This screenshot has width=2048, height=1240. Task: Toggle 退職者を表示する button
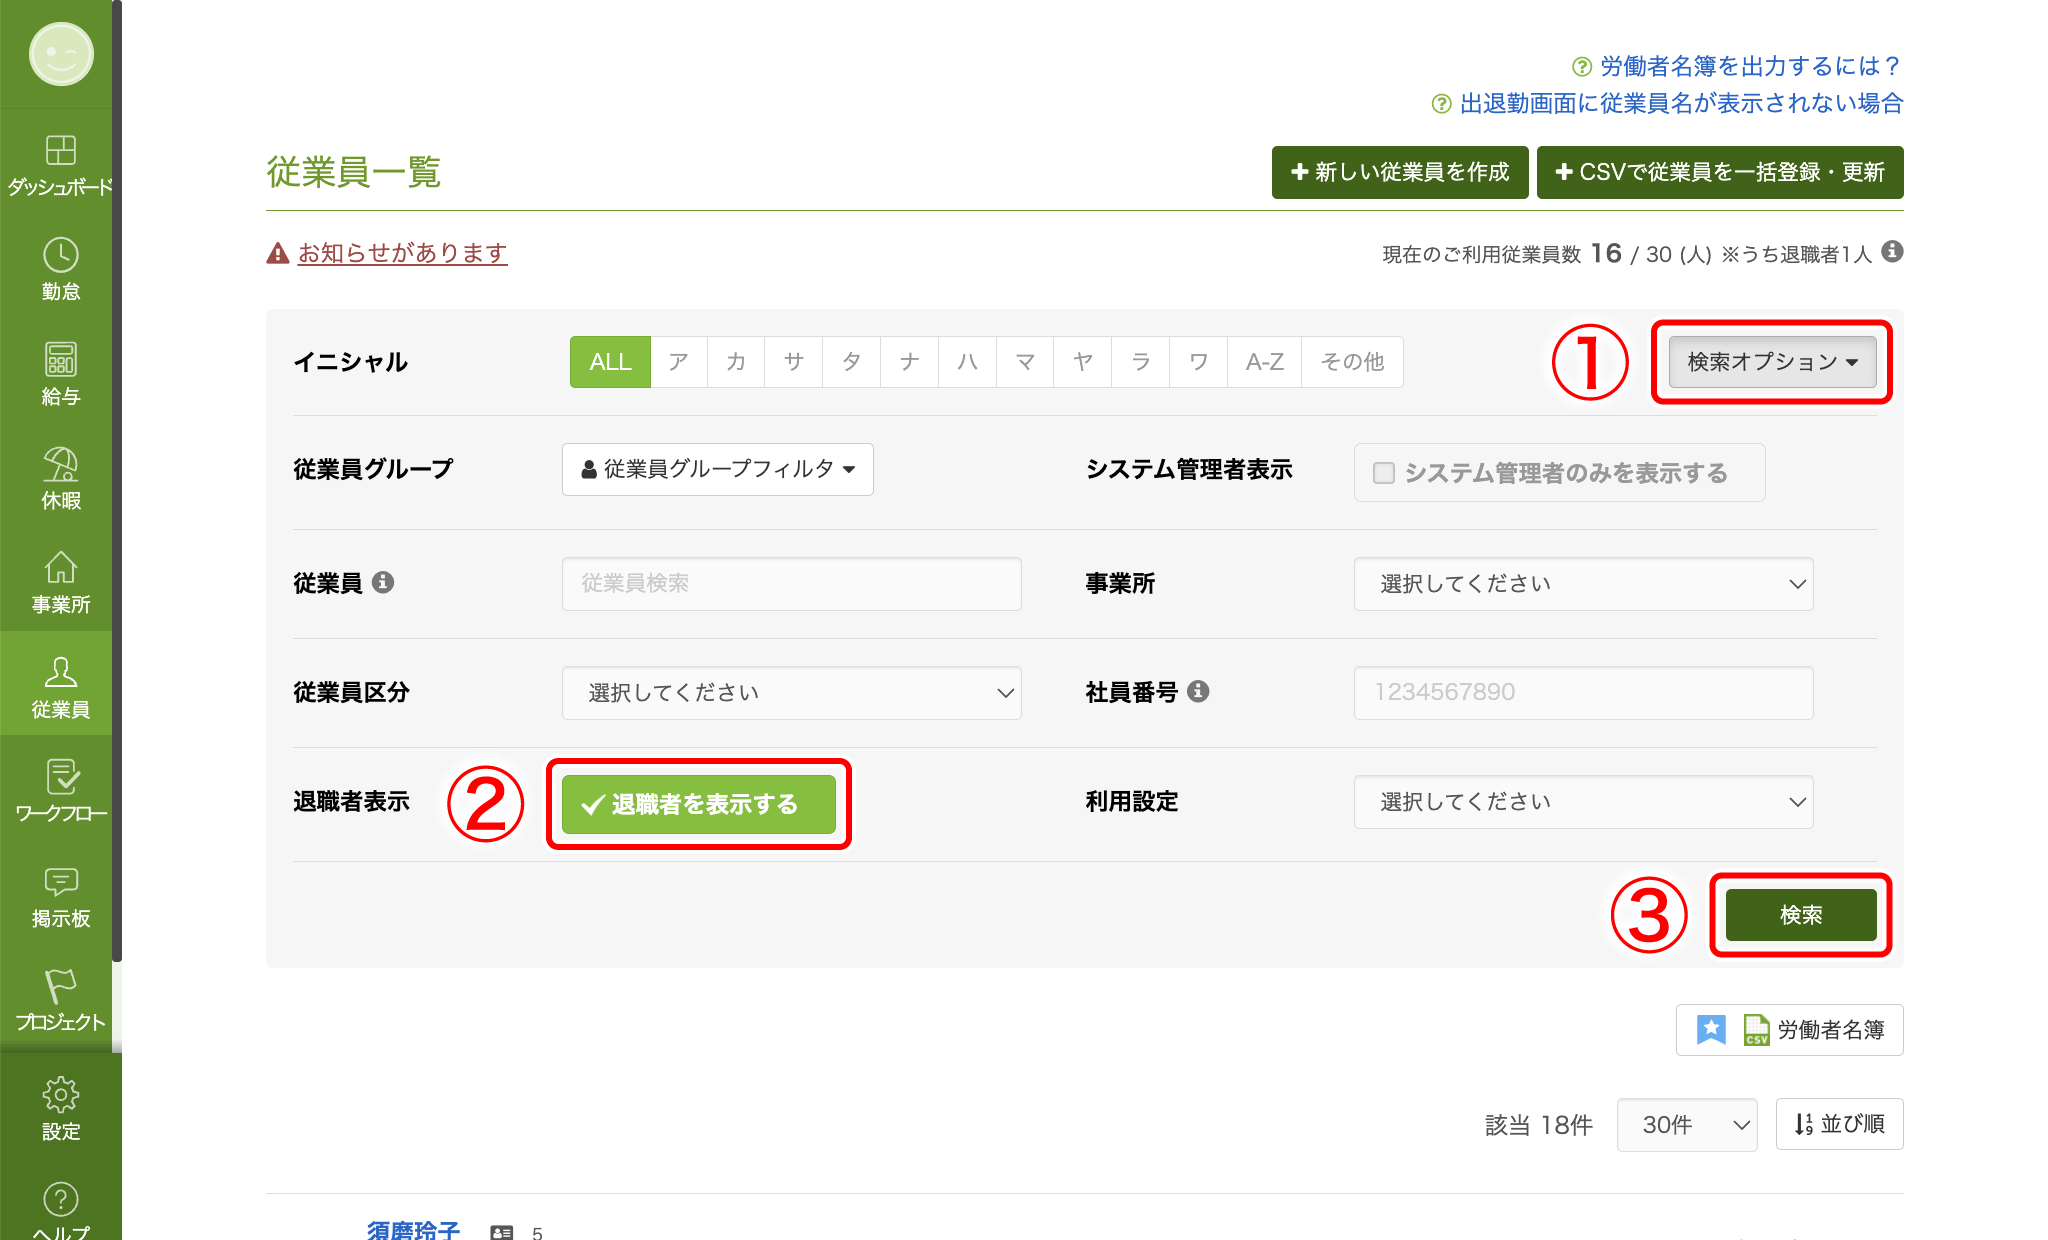tap(699, 804)
